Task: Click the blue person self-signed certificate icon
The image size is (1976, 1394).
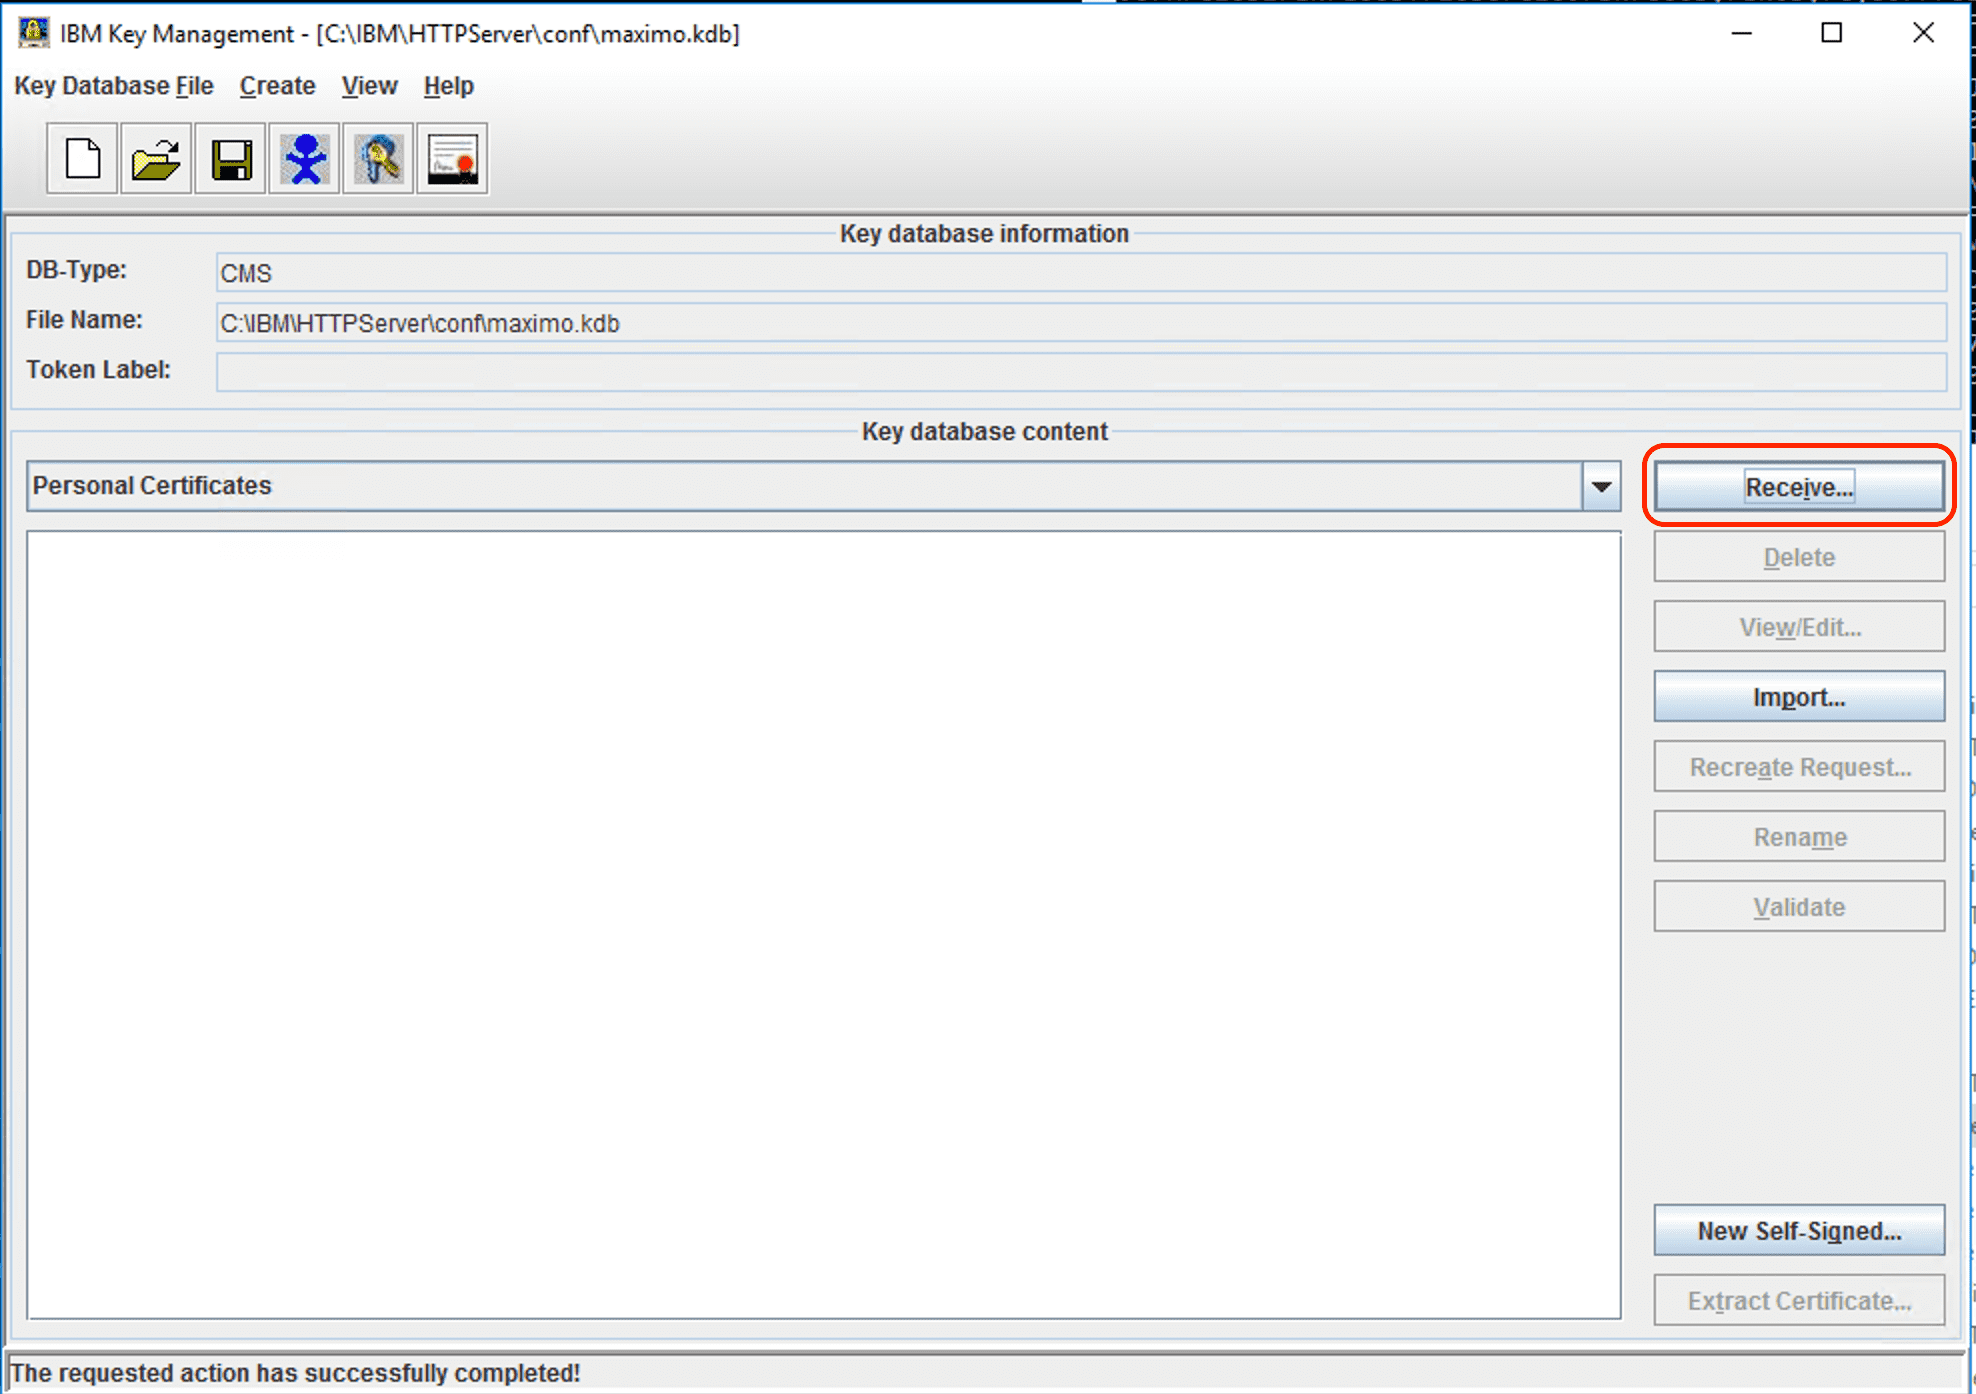Action: pos(304,159)
